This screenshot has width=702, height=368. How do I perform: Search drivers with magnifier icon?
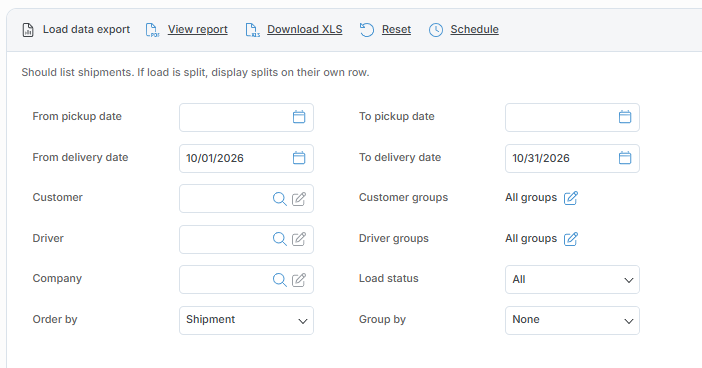point(279,239)
